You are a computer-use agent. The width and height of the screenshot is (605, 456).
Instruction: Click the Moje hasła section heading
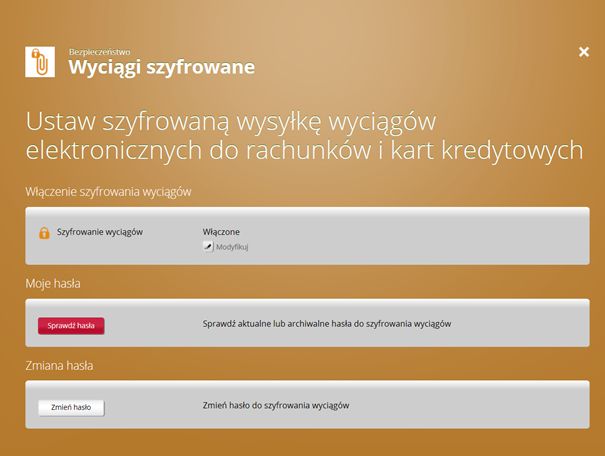pyautogui.click(x=53, y=284)
